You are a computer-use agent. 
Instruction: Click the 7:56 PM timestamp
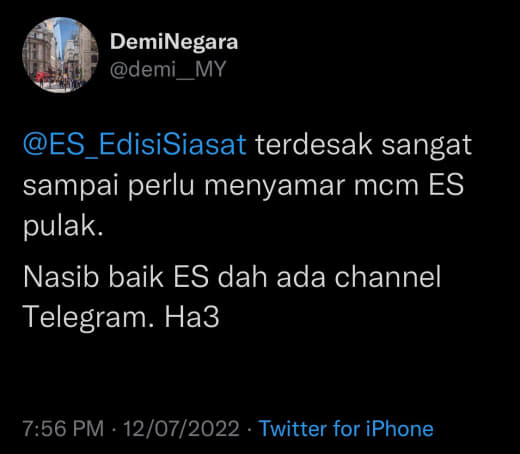tap(63, 428)
